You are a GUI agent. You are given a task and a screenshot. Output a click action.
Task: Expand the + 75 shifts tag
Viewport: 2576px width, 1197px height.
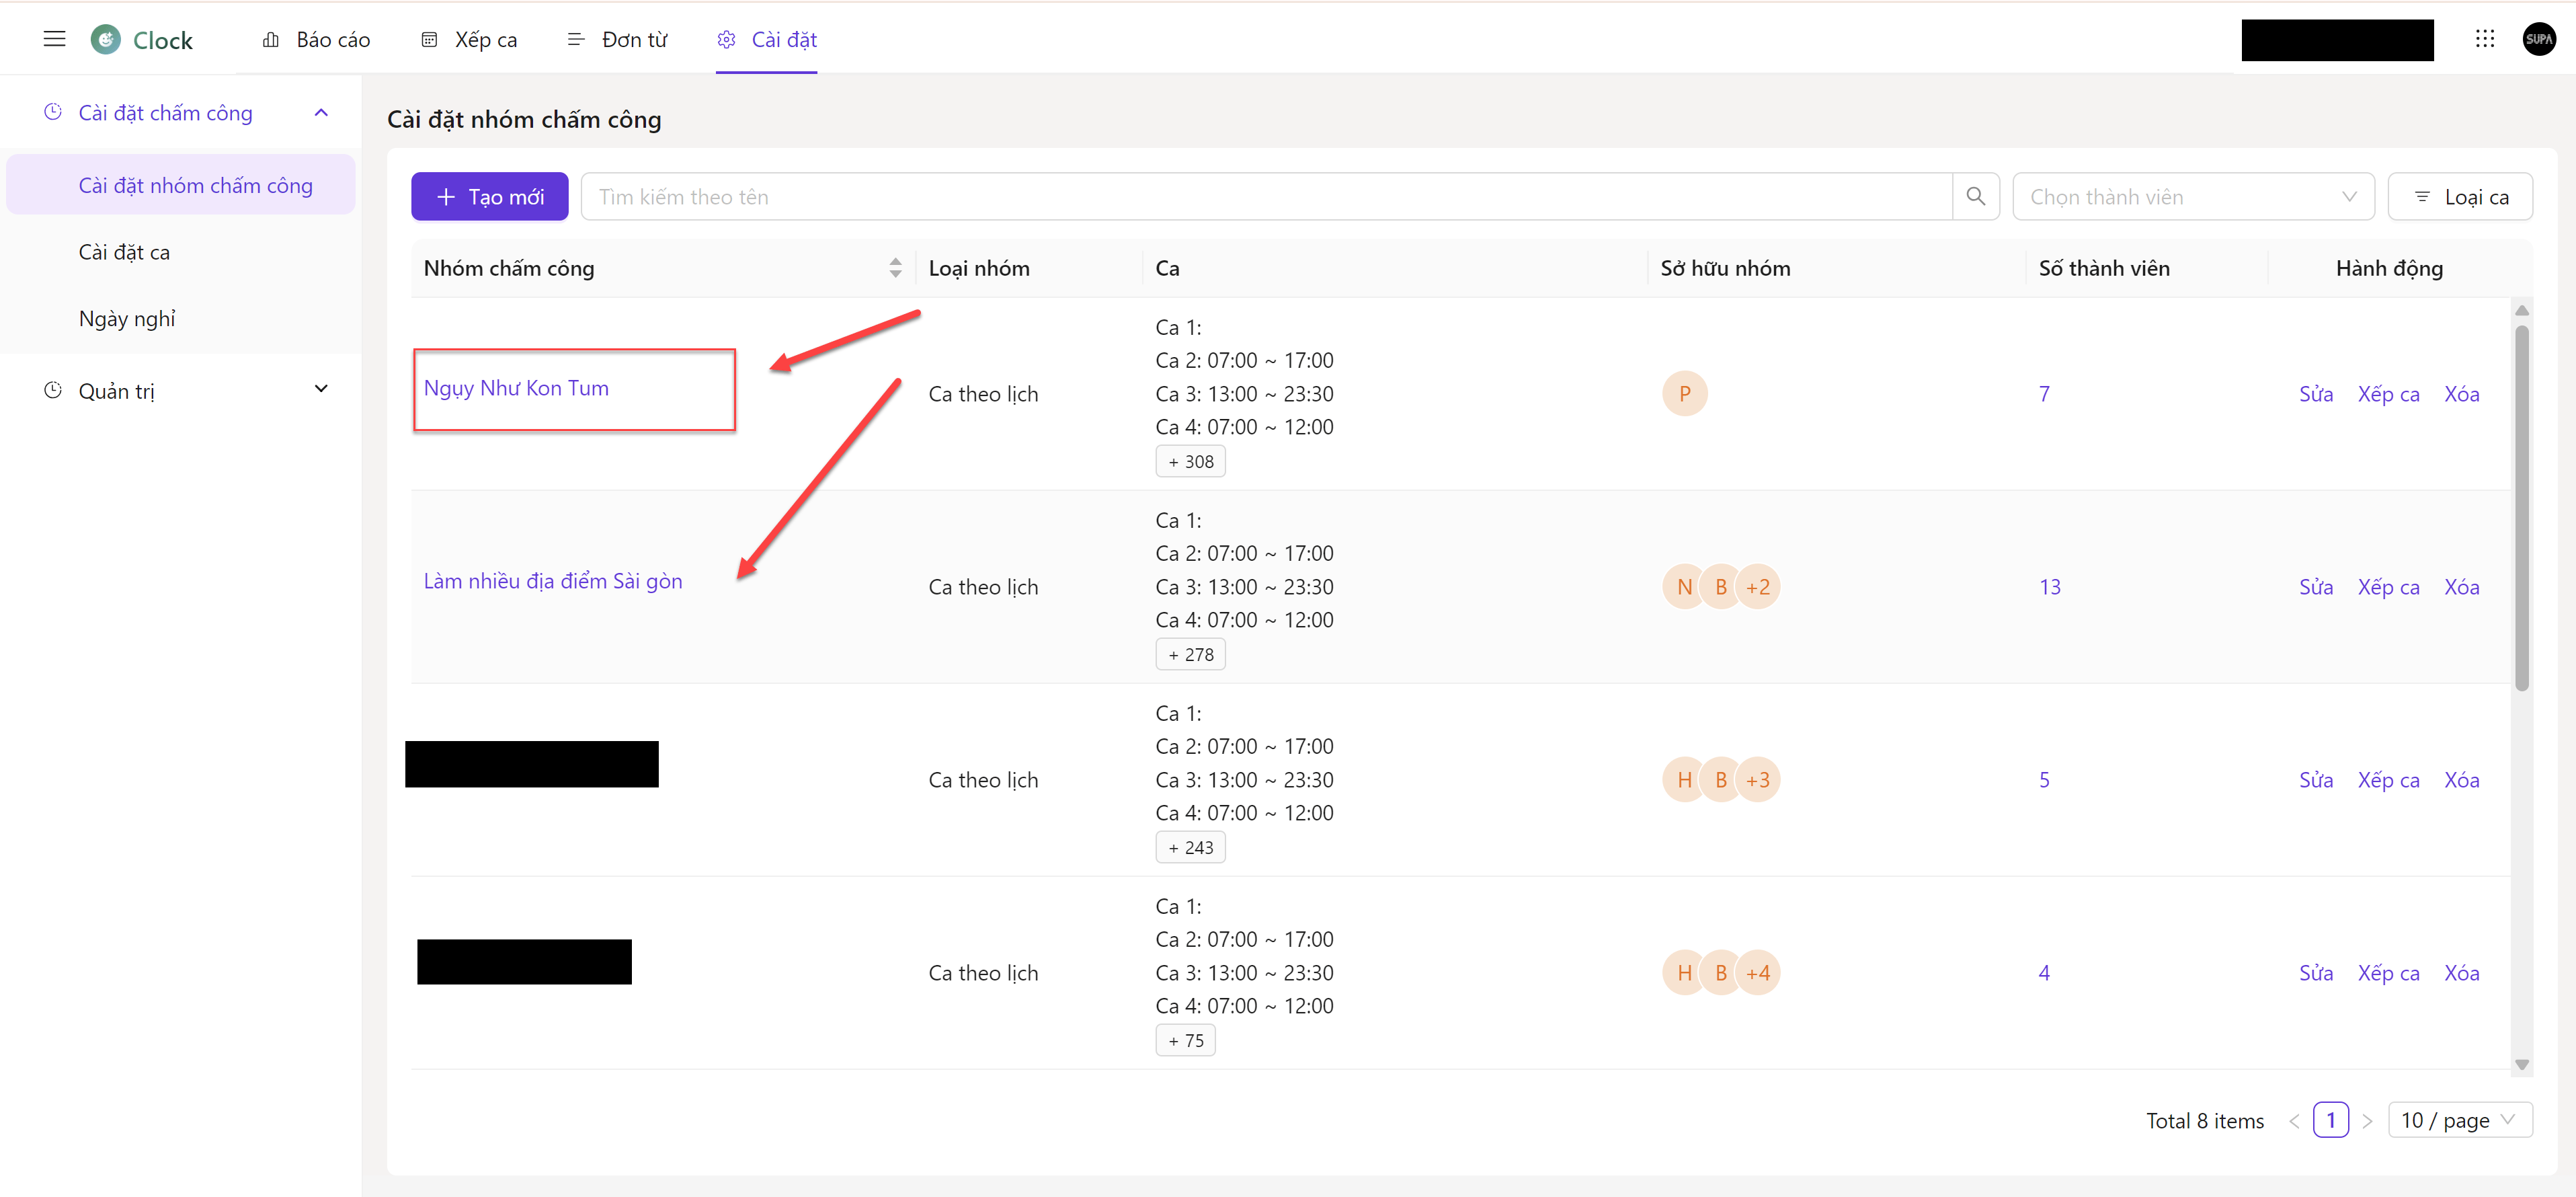[x=1185, y=1040]
